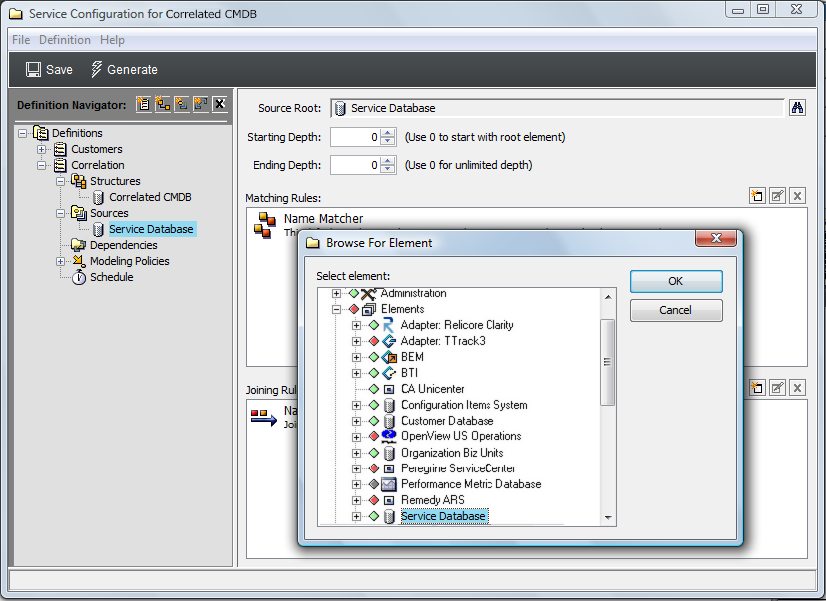Expand Adapter: Relicore Clarity node

[356, 326]
